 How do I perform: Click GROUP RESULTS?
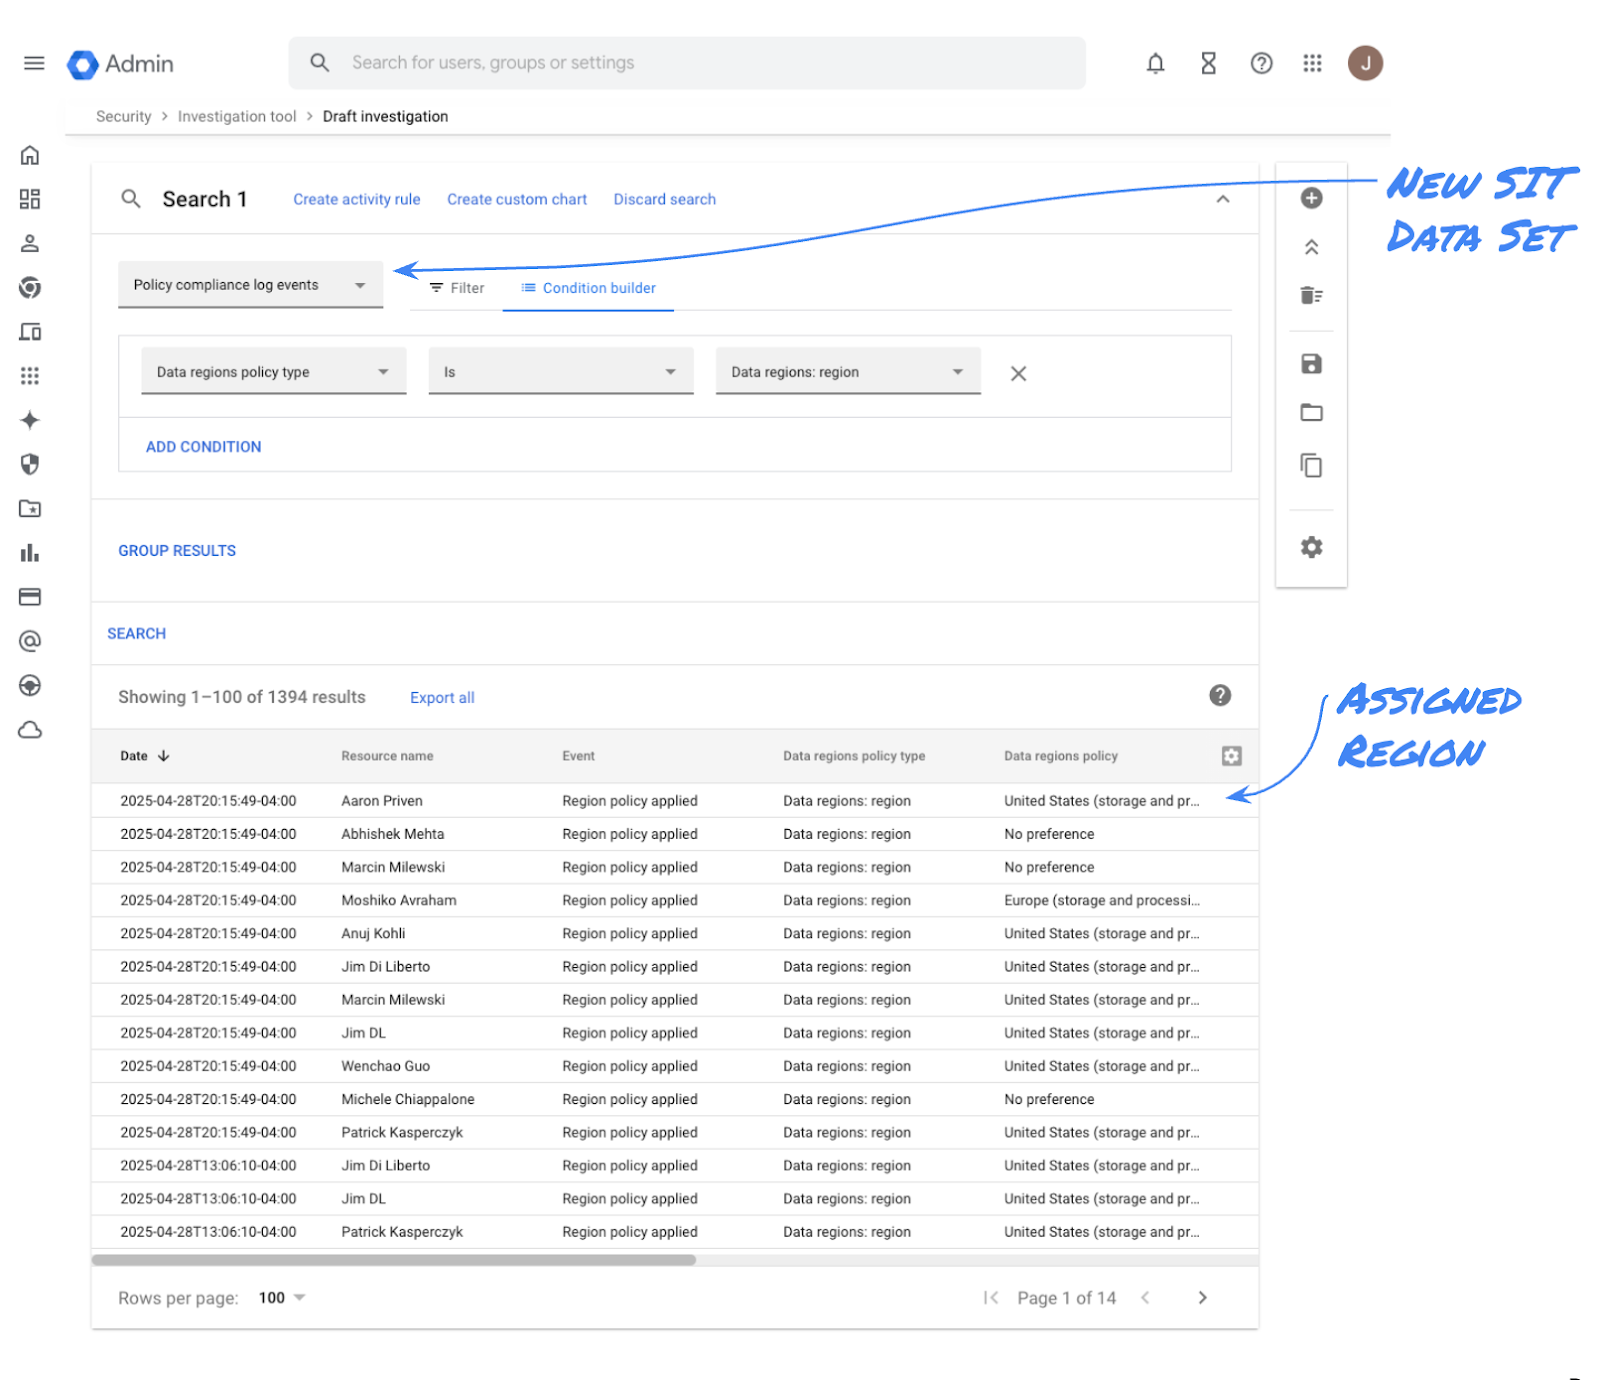[x=177, y=551]
